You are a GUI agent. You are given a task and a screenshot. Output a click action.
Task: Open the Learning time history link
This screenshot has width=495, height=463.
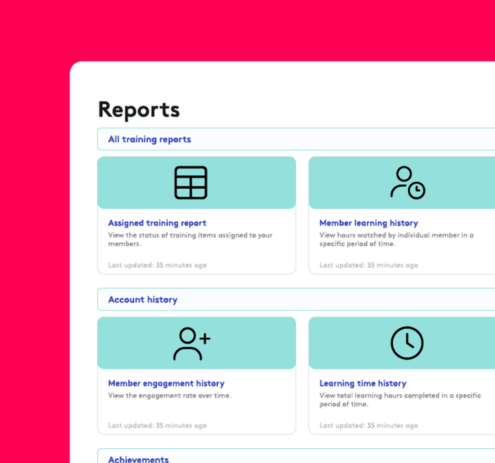tap(363, 383)
